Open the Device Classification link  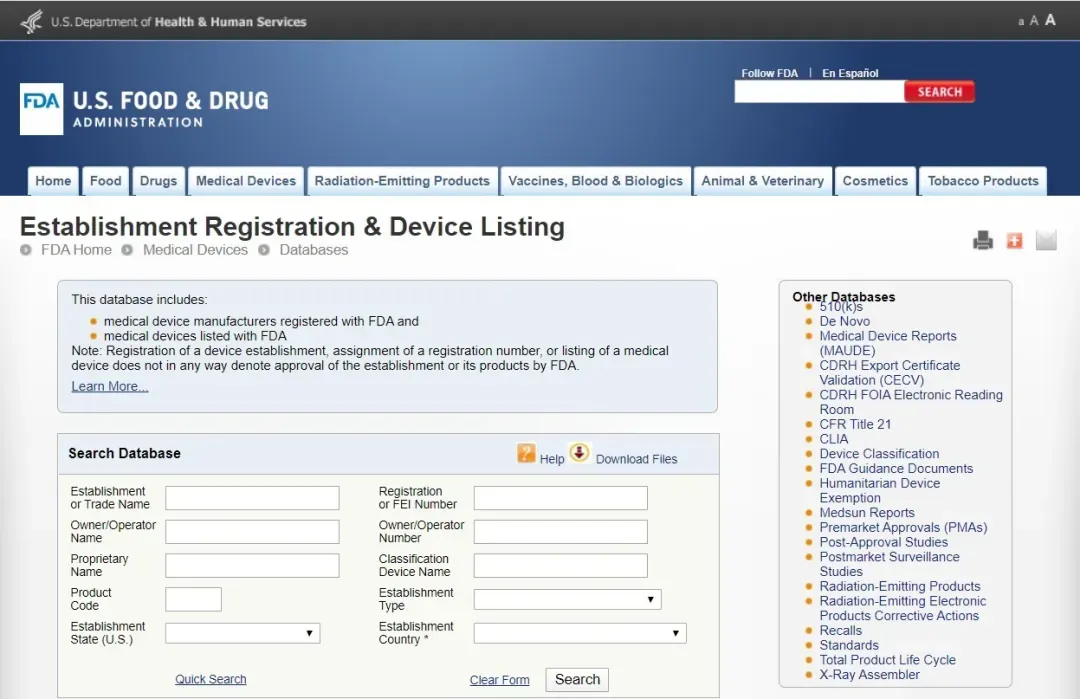879,454
